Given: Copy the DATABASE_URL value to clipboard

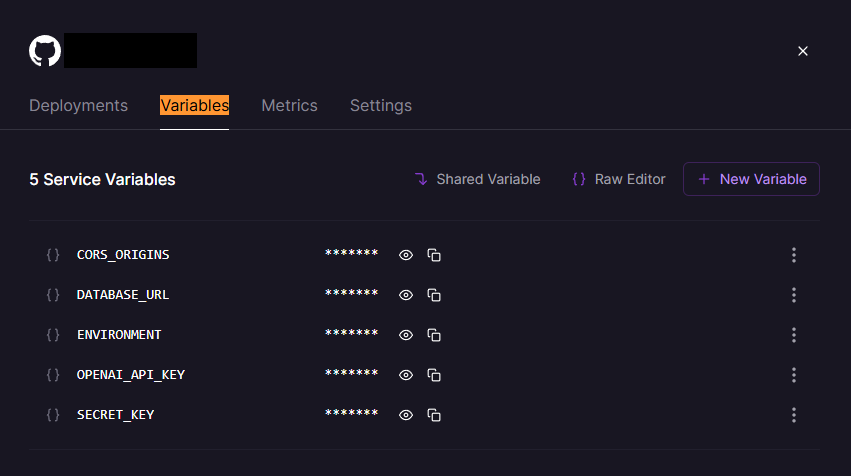Looking at the screenshot, I should (434, 295).
